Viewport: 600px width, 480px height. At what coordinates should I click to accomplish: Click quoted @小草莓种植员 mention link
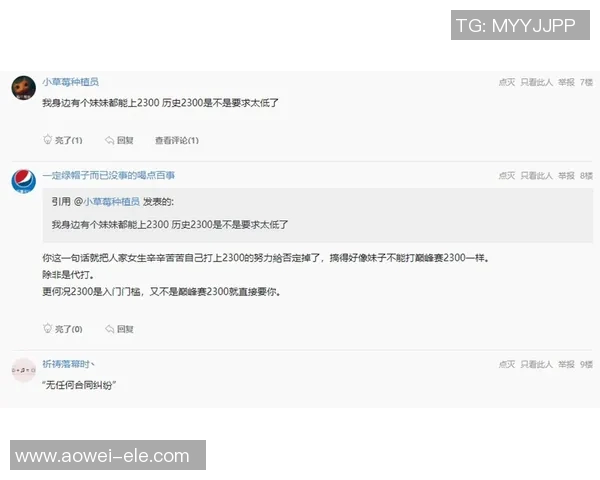coord(107,202)
